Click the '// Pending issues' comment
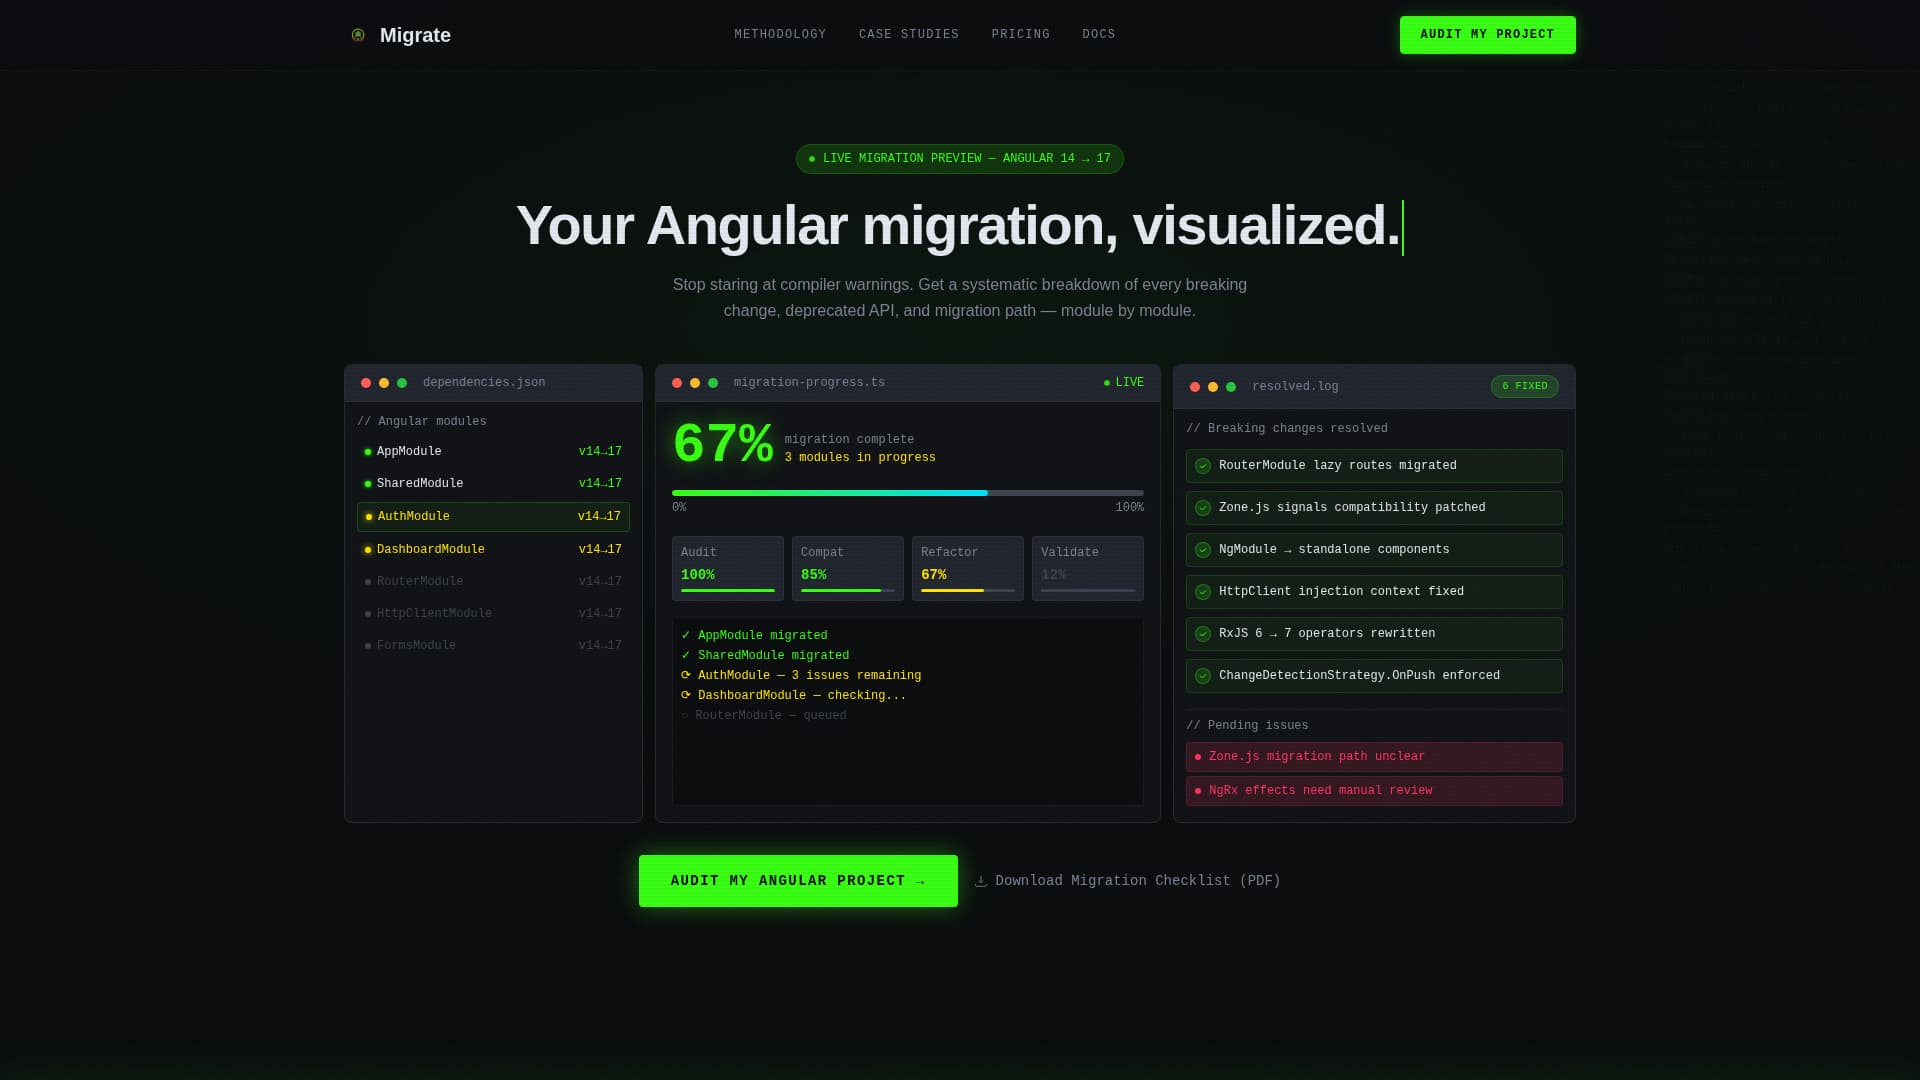This screenshot has height=1080, width=1920. point(1247,726)
